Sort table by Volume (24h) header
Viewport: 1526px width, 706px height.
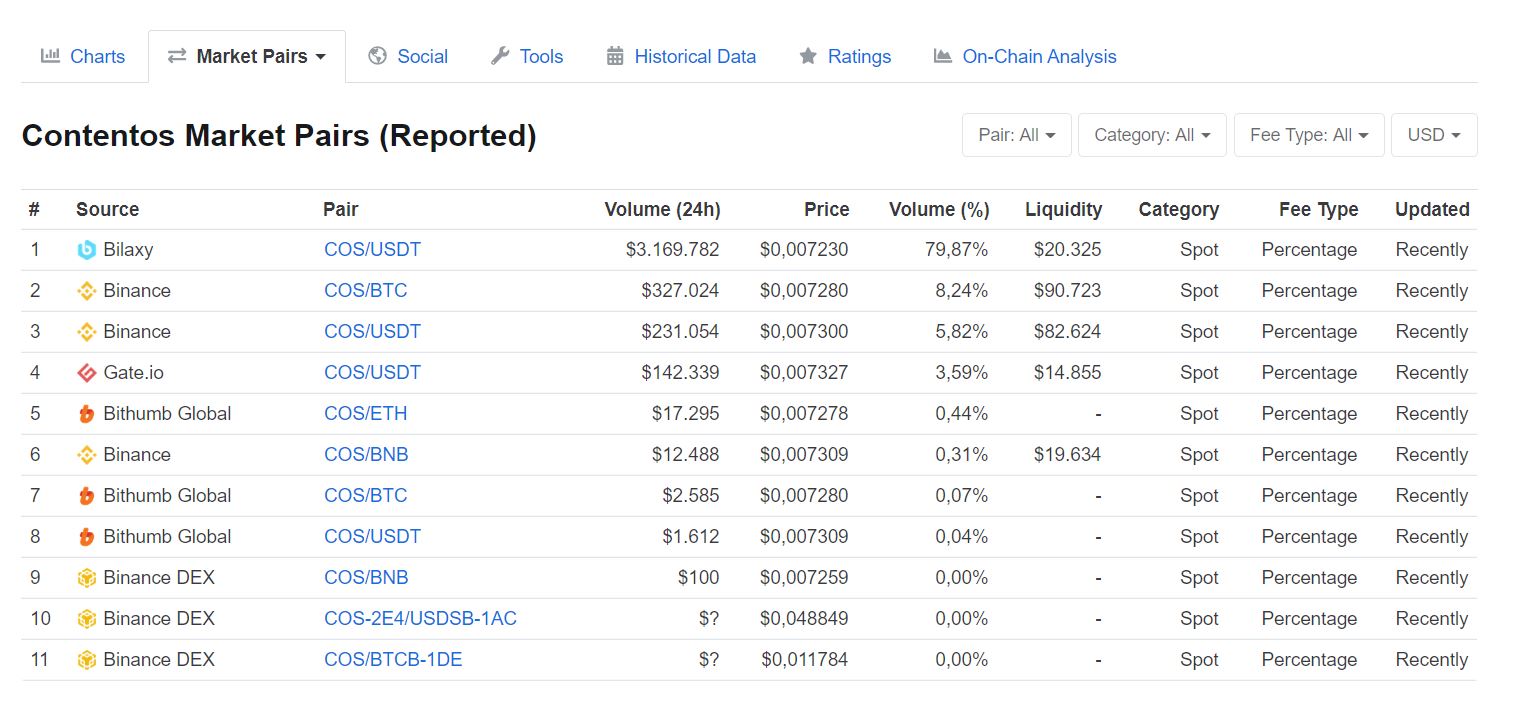tap(662, 209)
